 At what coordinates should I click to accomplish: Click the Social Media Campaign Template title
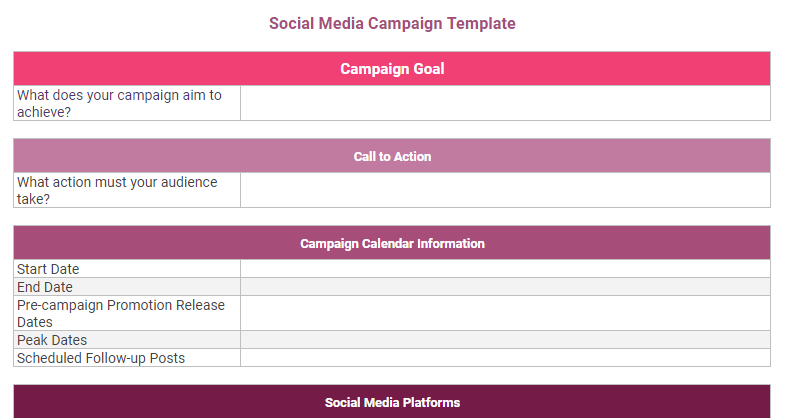point(392,23)
